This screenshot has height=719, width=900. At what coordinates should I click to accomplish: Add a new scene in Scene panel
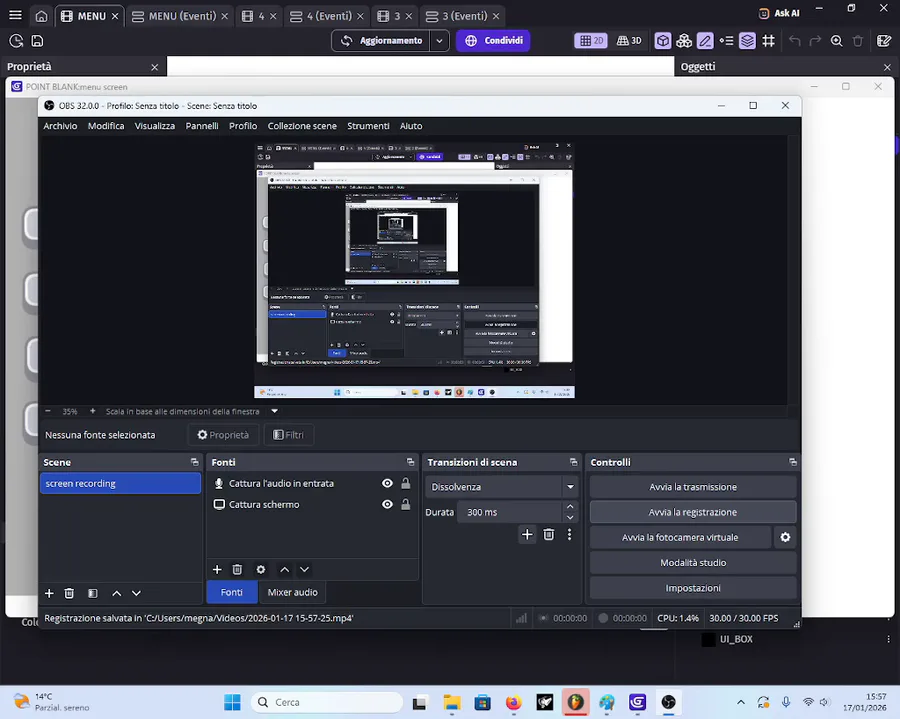click(49, 593)
